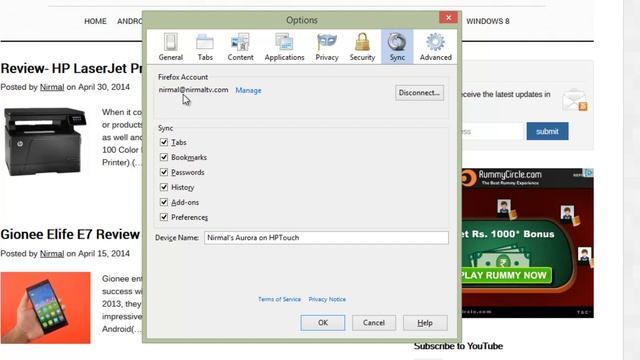Switch to the Content options panel
The image size is (640, 360).
click(240, 47)
